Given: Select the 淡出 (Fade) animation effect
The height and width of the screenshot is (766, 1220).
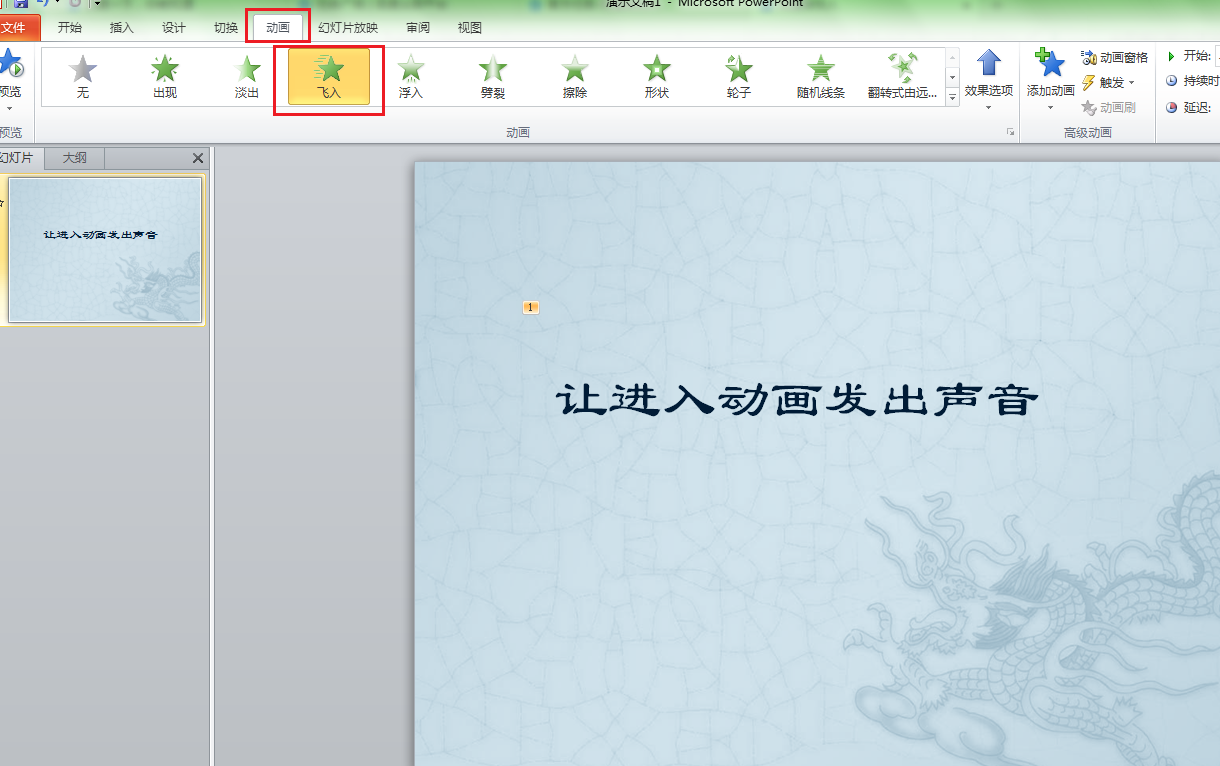Looking at the screenshot, I should [x=246, y=77].
